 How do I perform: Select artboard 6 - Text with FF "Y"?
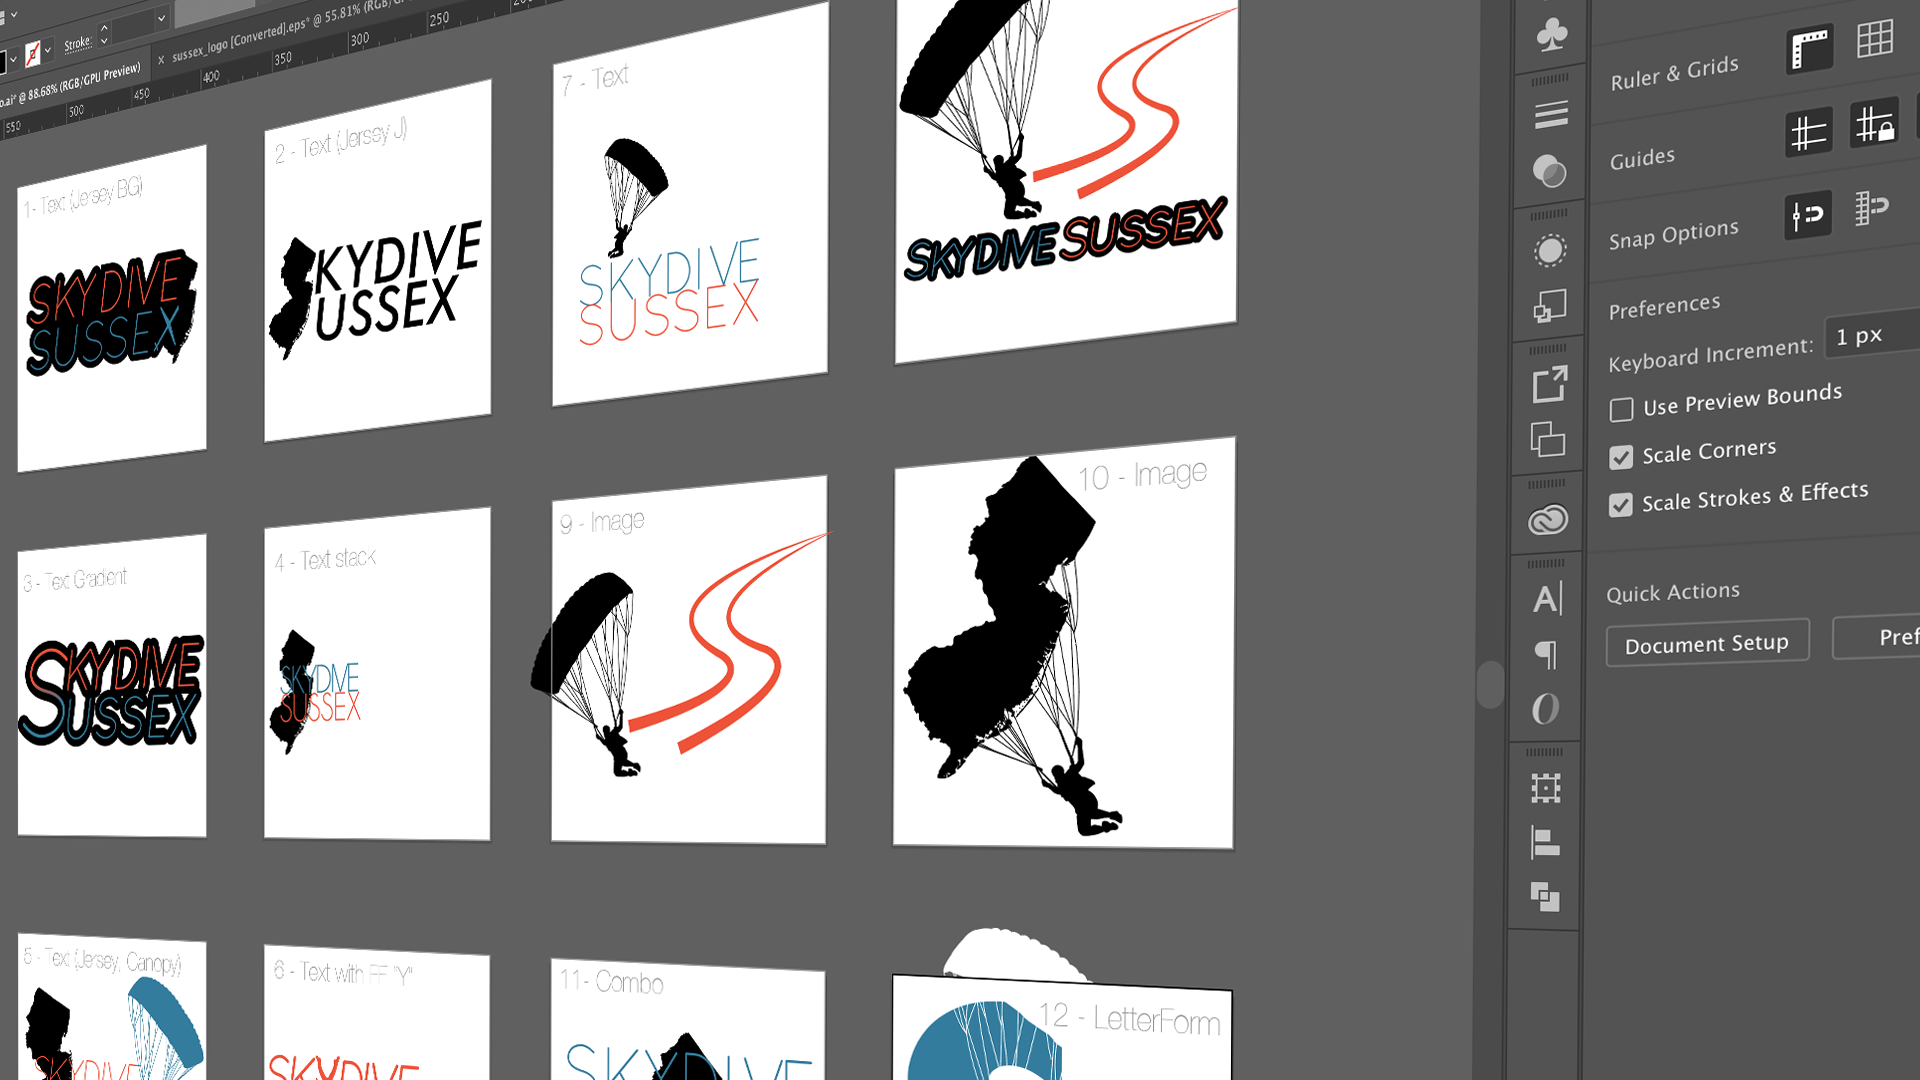[x=377, y=1012]
